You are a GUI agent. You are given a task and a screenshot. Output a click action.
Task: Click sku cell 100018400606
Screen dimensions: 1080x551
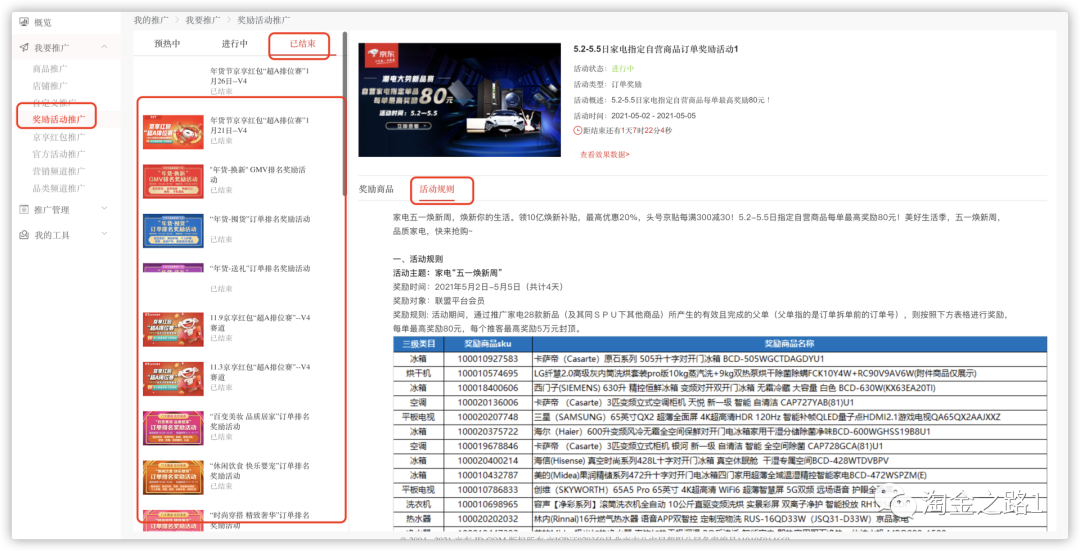(488, 388)
